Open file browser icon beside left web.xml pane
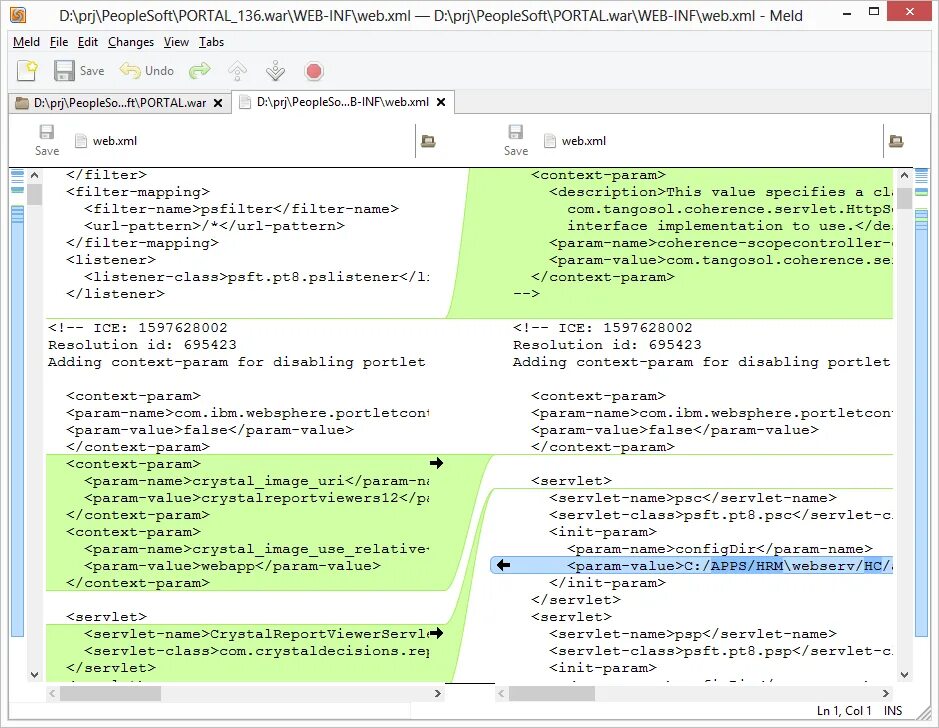 [428, 142]
